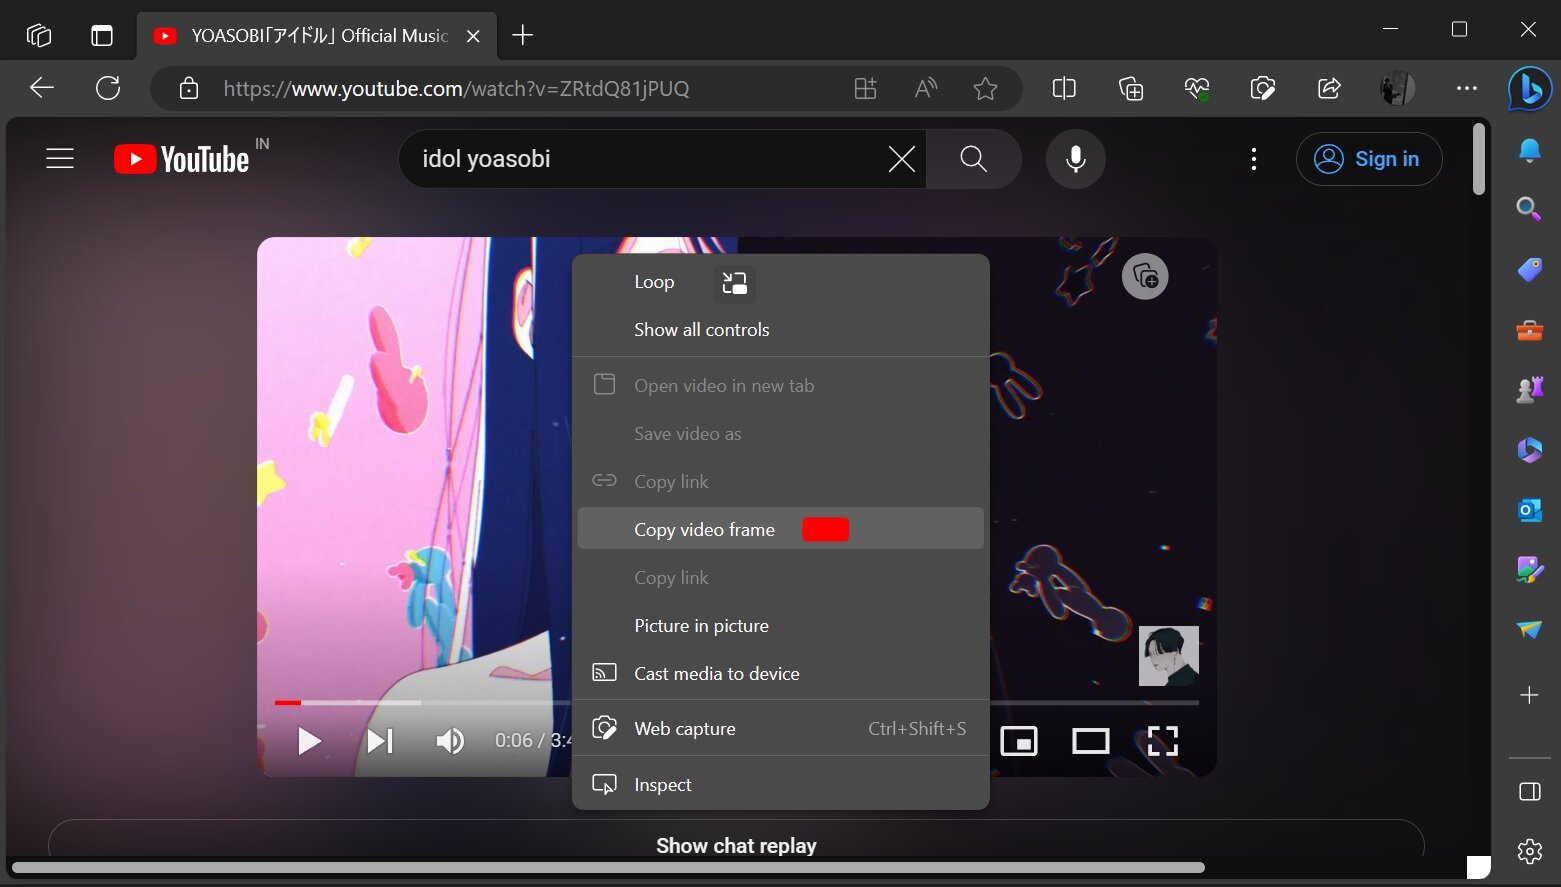Go to the YouTube home logo
1561x887 pixels.
[181, 159]
